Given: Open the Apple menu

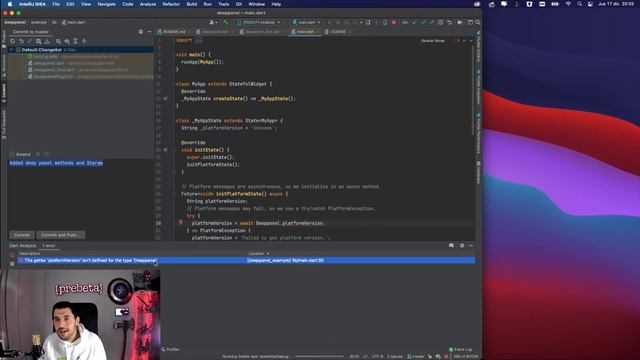Looking at the screenshot, I should pos(10,4).
